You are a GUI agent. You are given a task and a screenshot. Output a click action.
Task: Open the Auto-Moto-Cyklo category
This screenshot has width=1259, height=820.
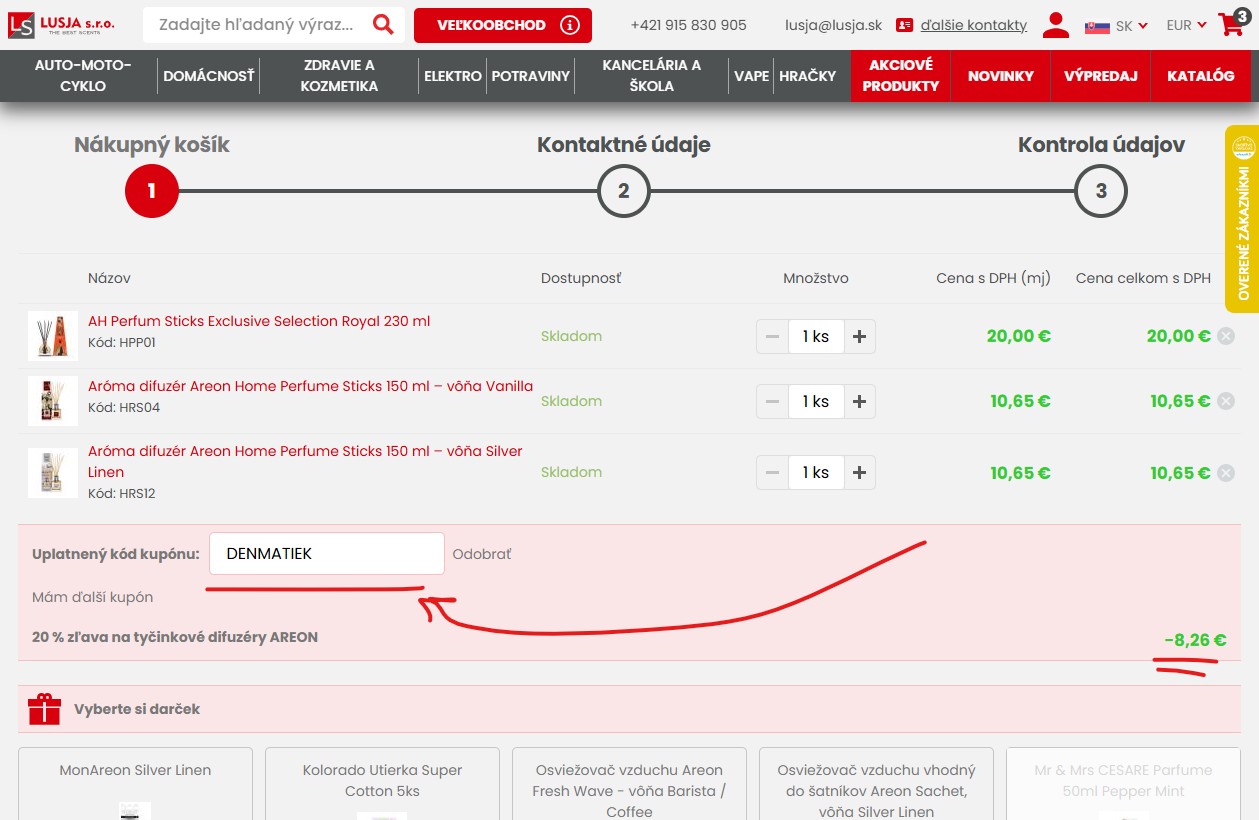pos(83,76)
